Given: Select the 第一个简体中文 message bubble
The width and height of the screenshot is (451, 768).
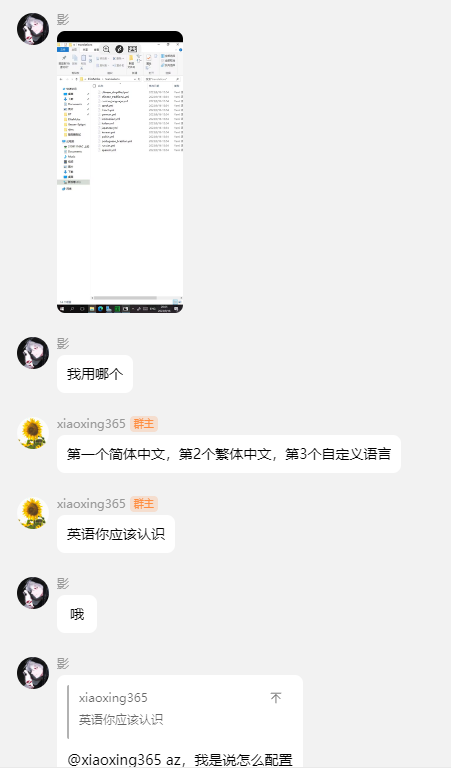Looking at the screenshot, I should tap(229, 454).
